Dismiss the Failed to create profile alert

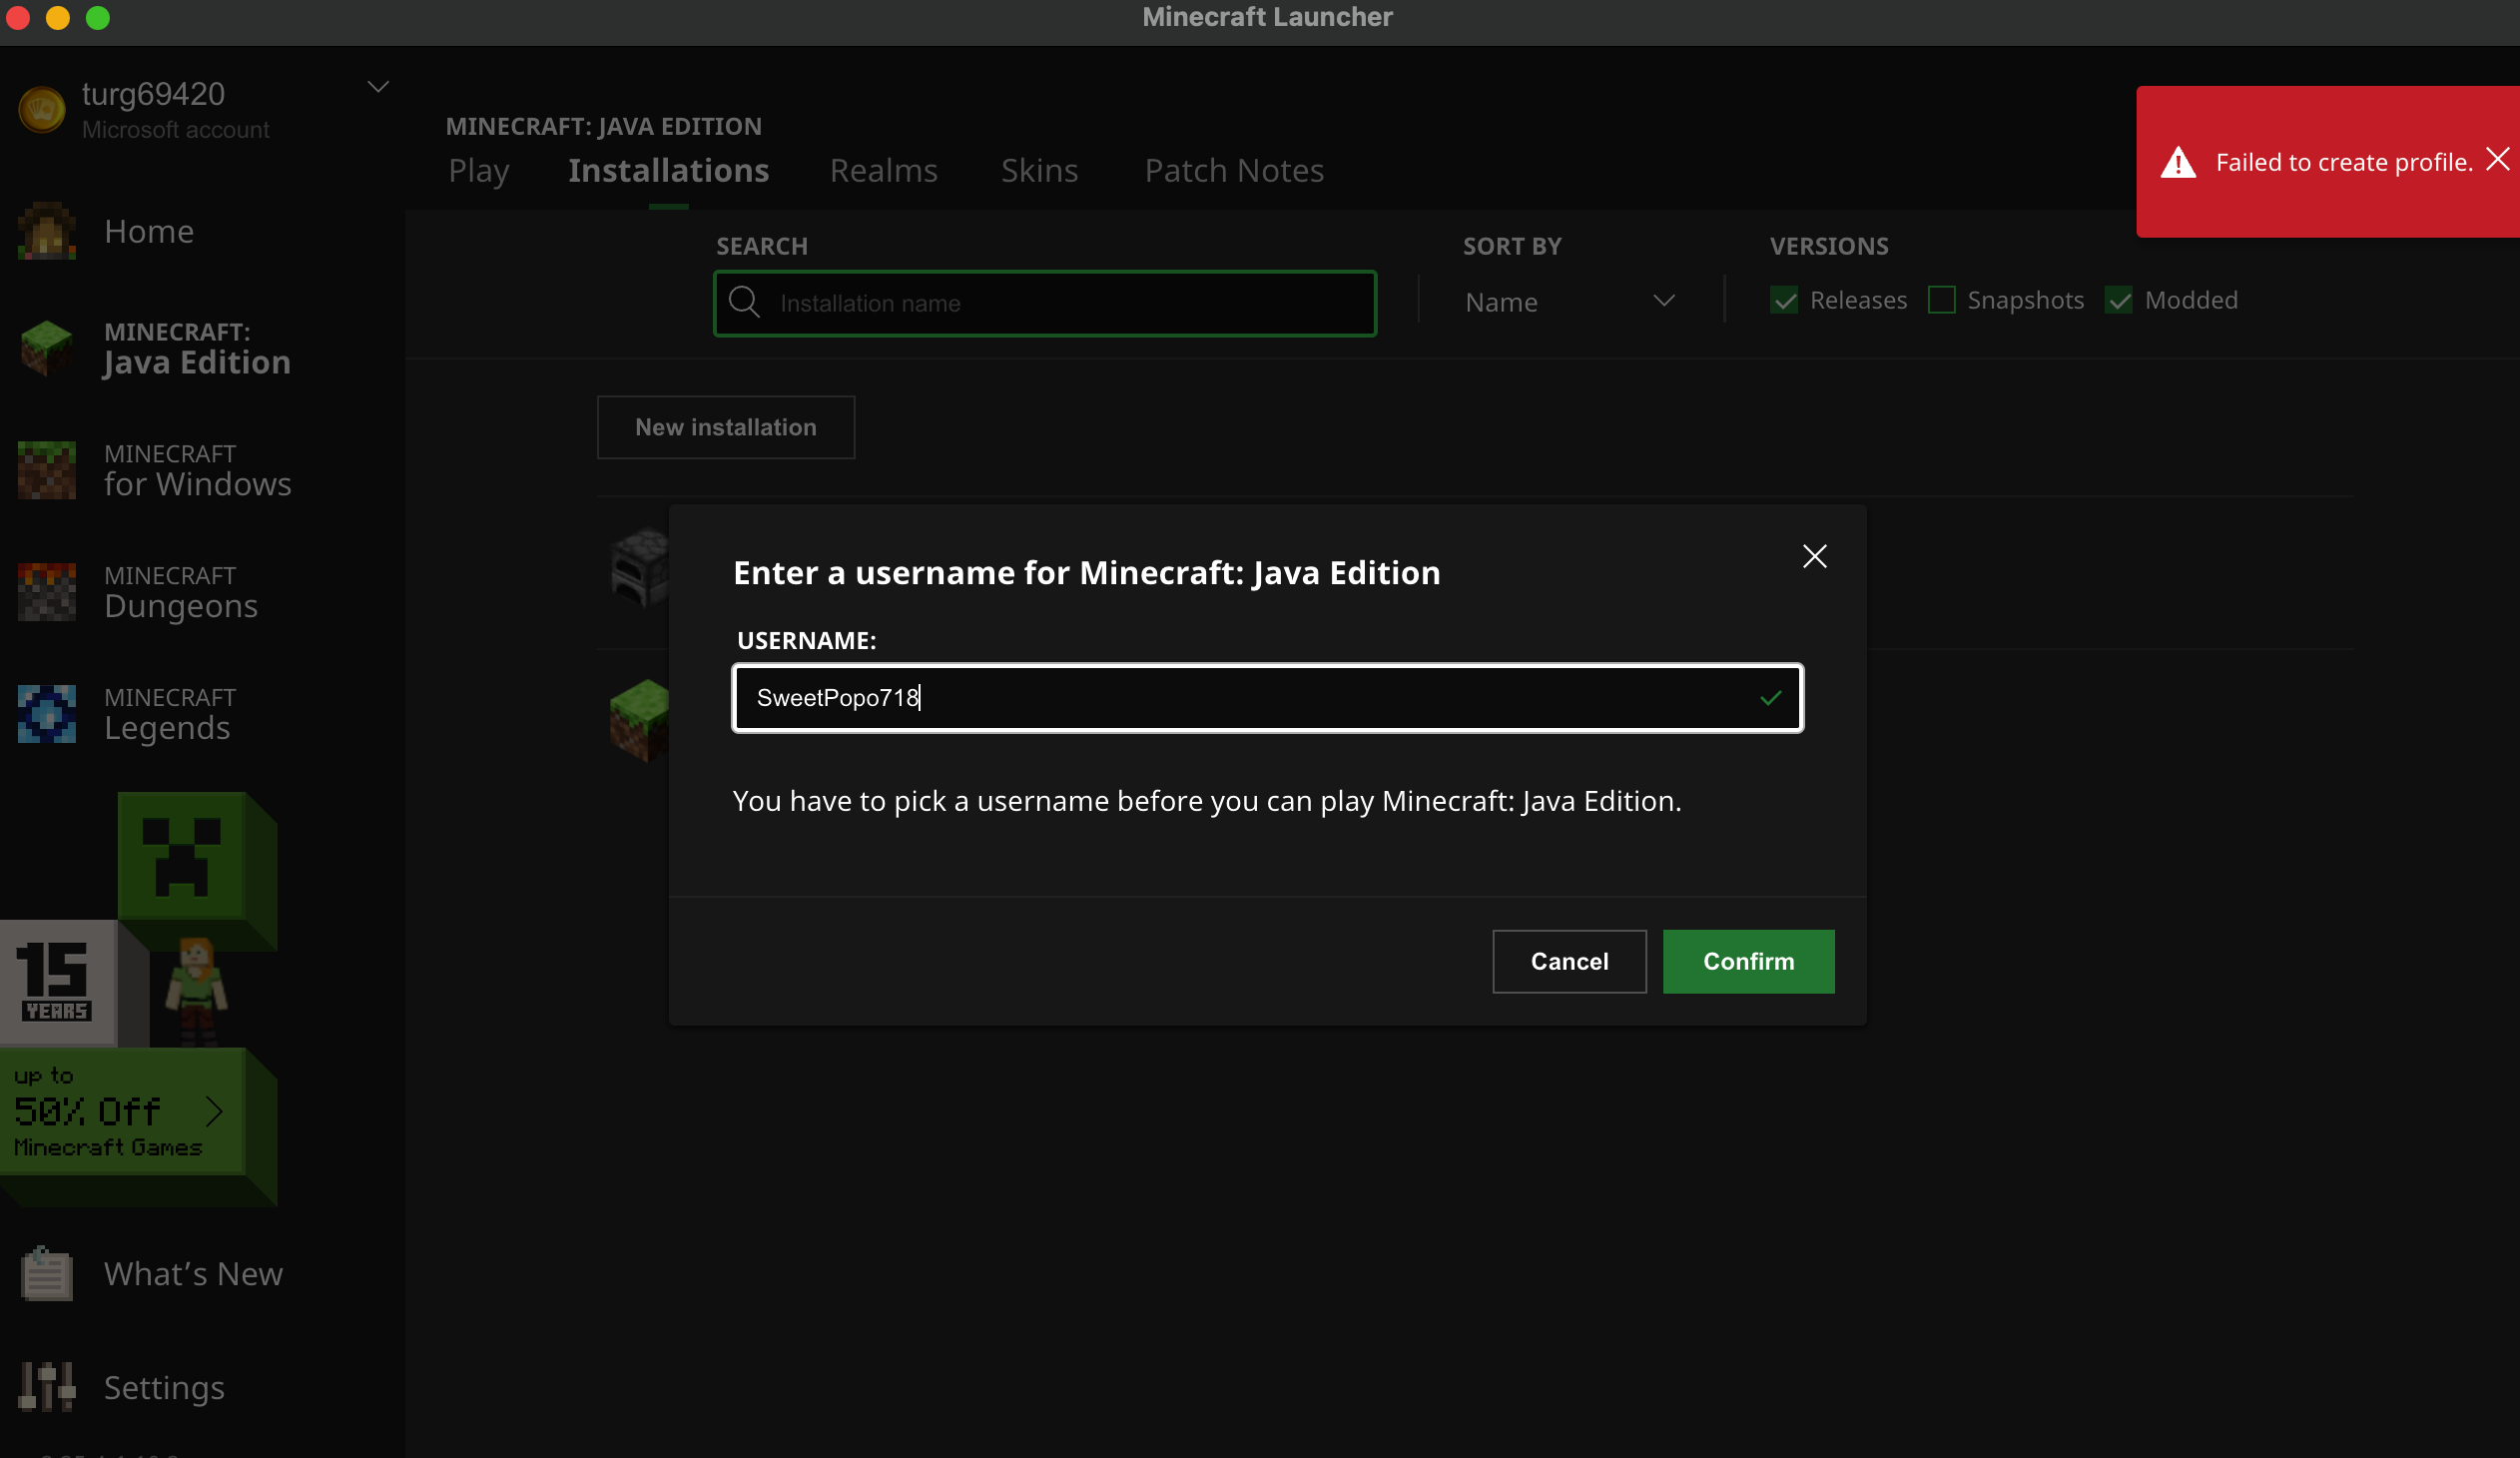[x=2497, y=160]
